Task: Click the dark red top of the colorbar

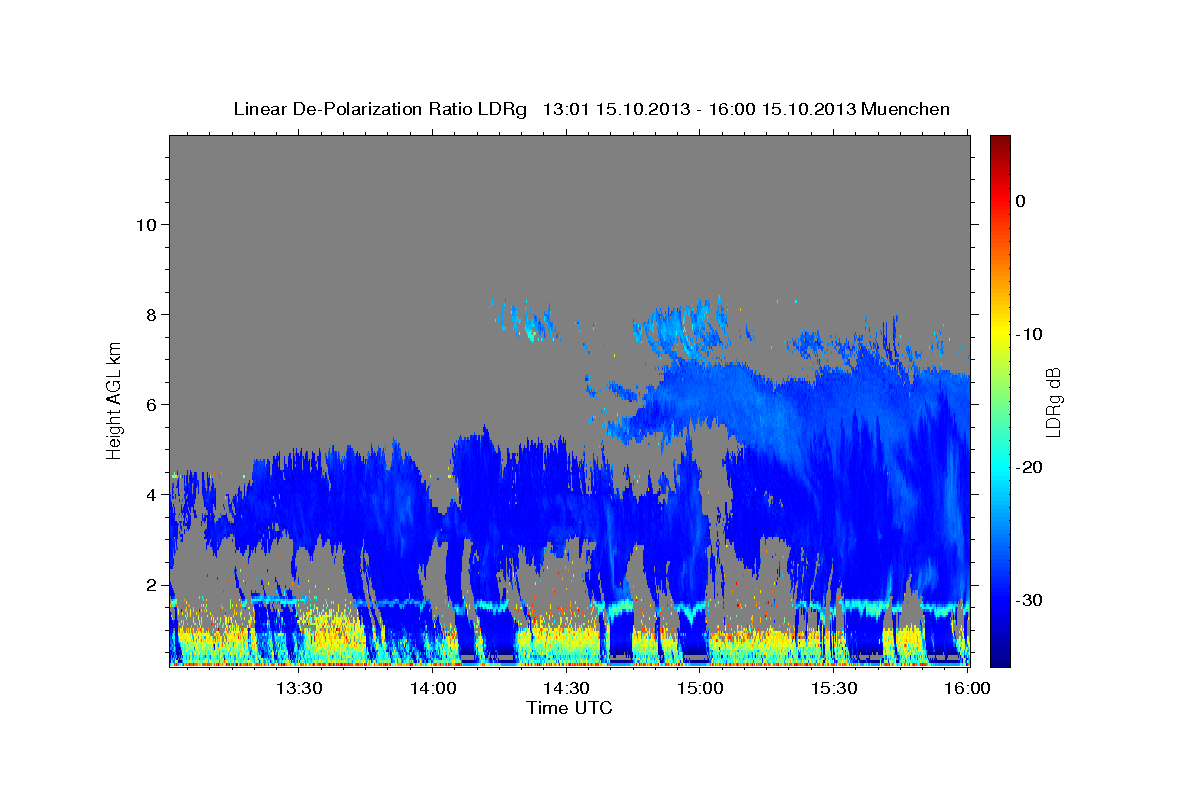Action: [1000, 142]
